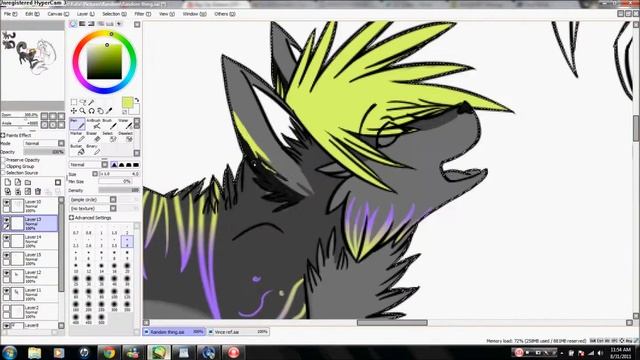Adjust the layer Opacity slider
Image resolution: width=640 pixels, height=360 pixels.
[44, 152]
